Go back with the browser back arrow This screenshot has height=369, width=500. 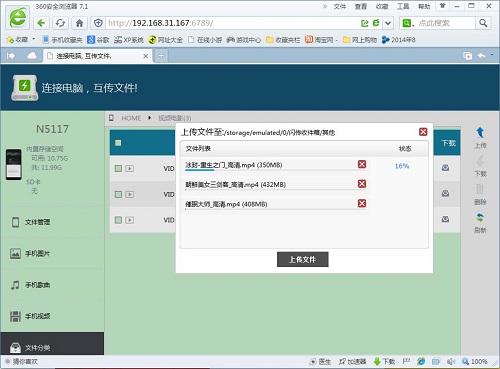pos(41,23)
